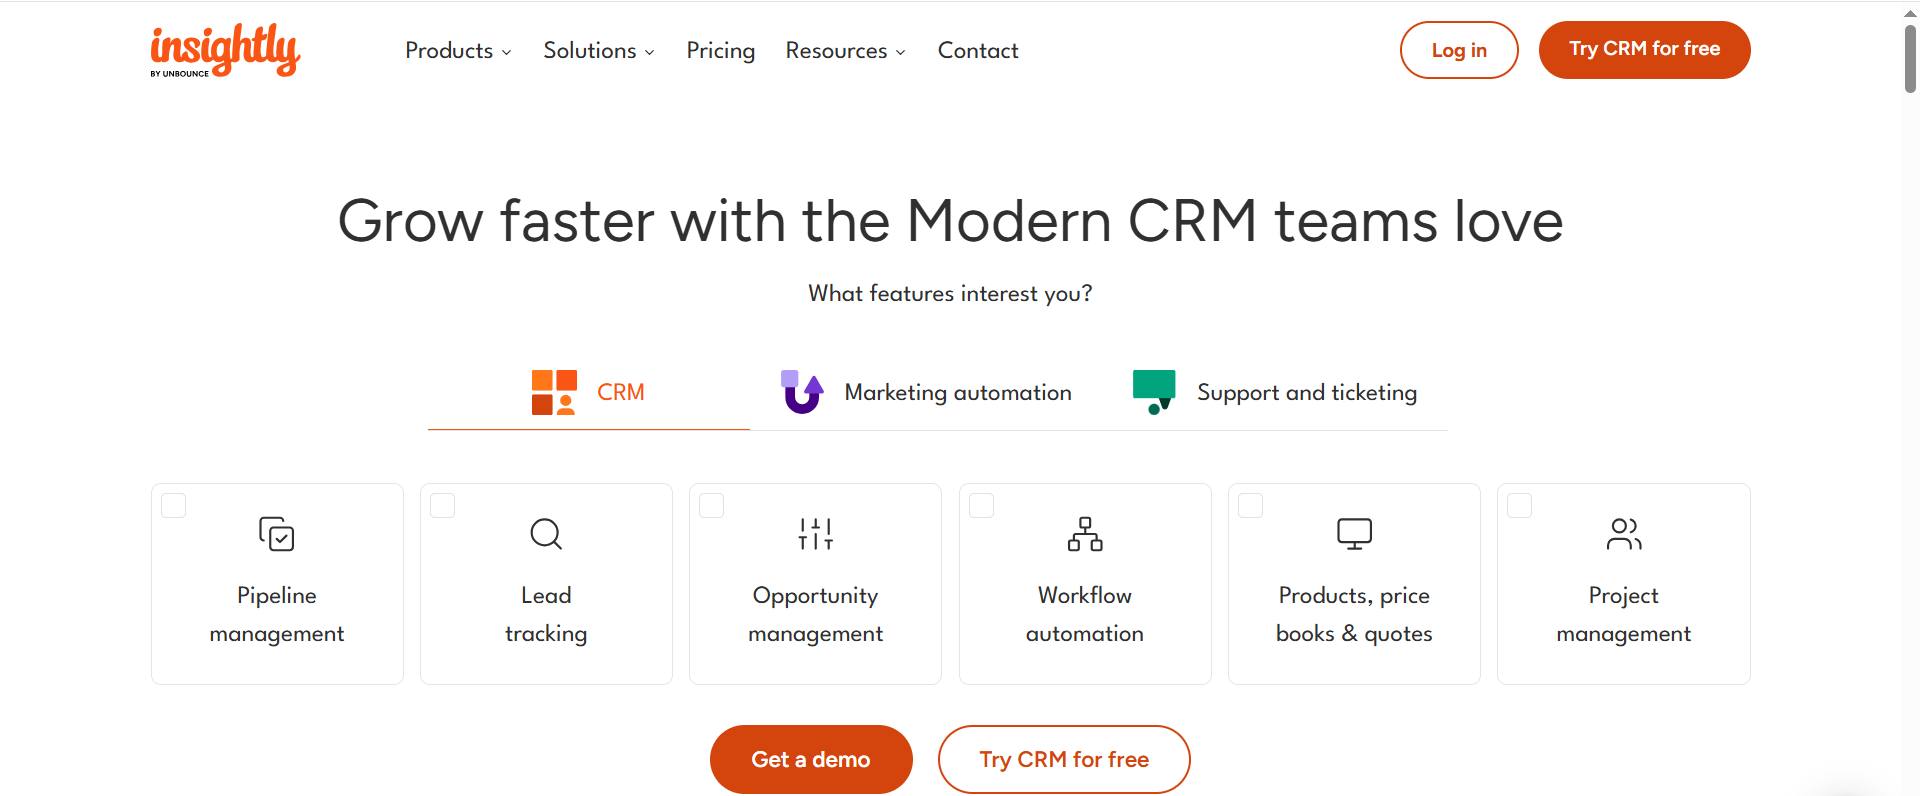Switch to the Marketing automation tab
Viewport: 1920px width, 796px height.
click(x=926, y=392)
